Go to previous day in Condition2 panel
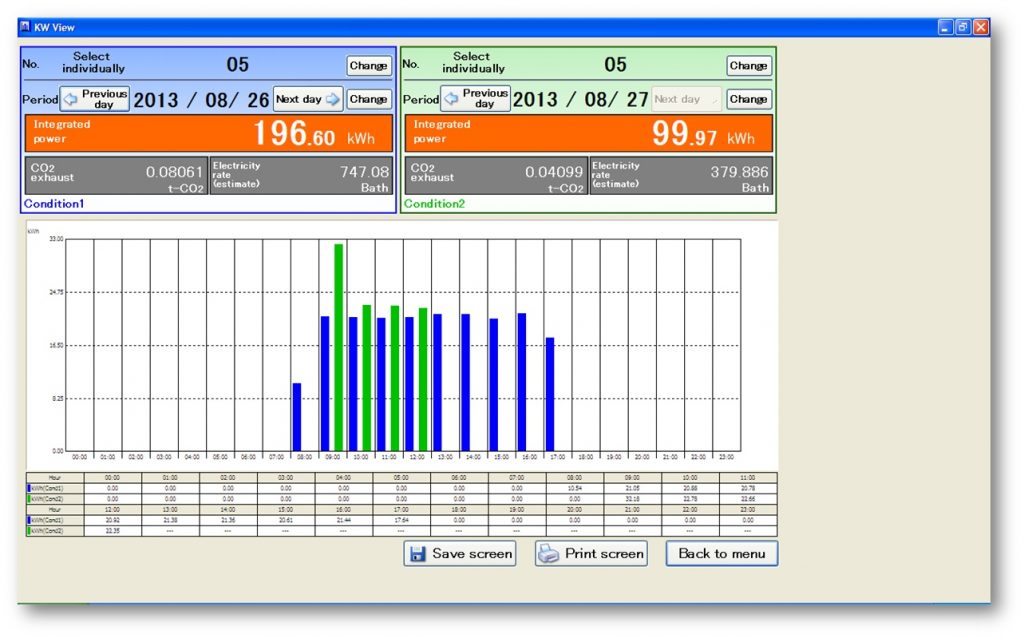This screenshot has width=1024, height=638. coord(476,99)
